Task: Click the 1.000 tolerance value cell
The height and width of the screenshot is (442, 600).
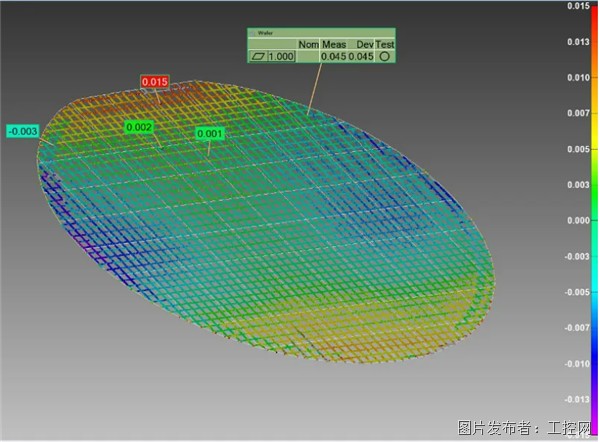Action: pos(281,57)
